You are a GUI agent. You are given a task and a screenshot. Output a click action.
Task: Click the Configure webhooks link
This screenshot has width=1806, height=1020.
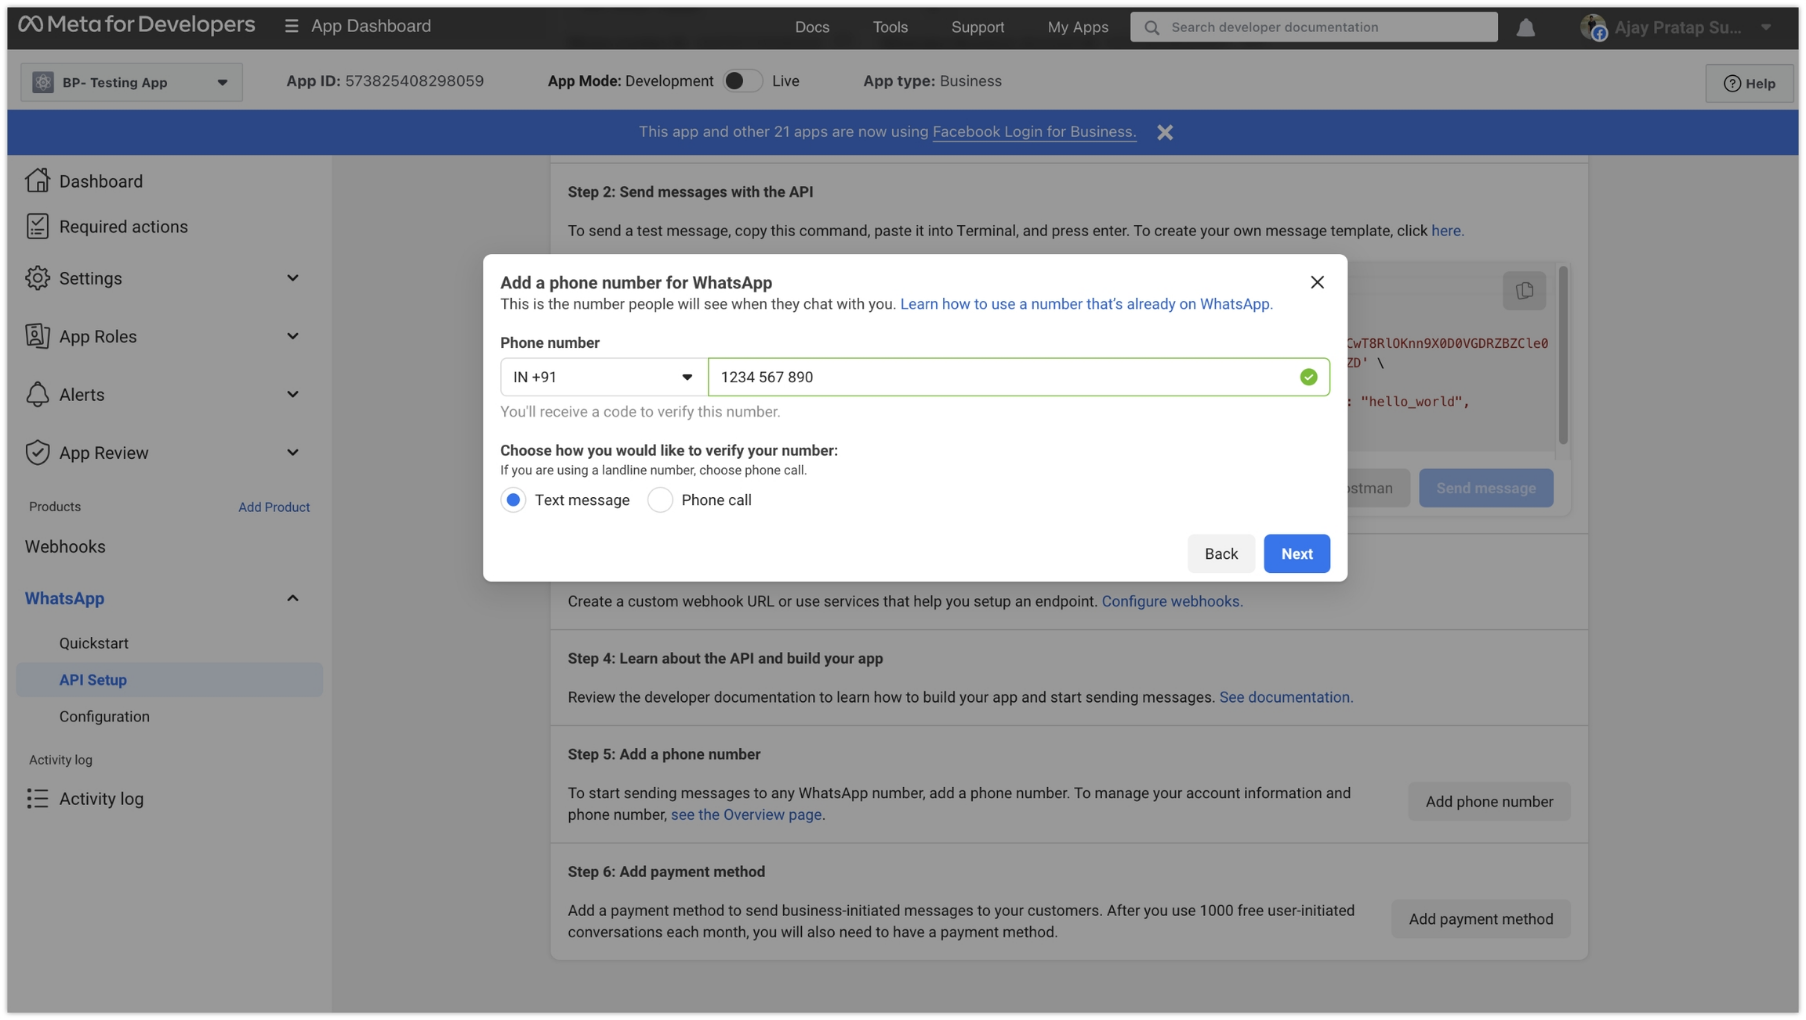(1172, 601)
